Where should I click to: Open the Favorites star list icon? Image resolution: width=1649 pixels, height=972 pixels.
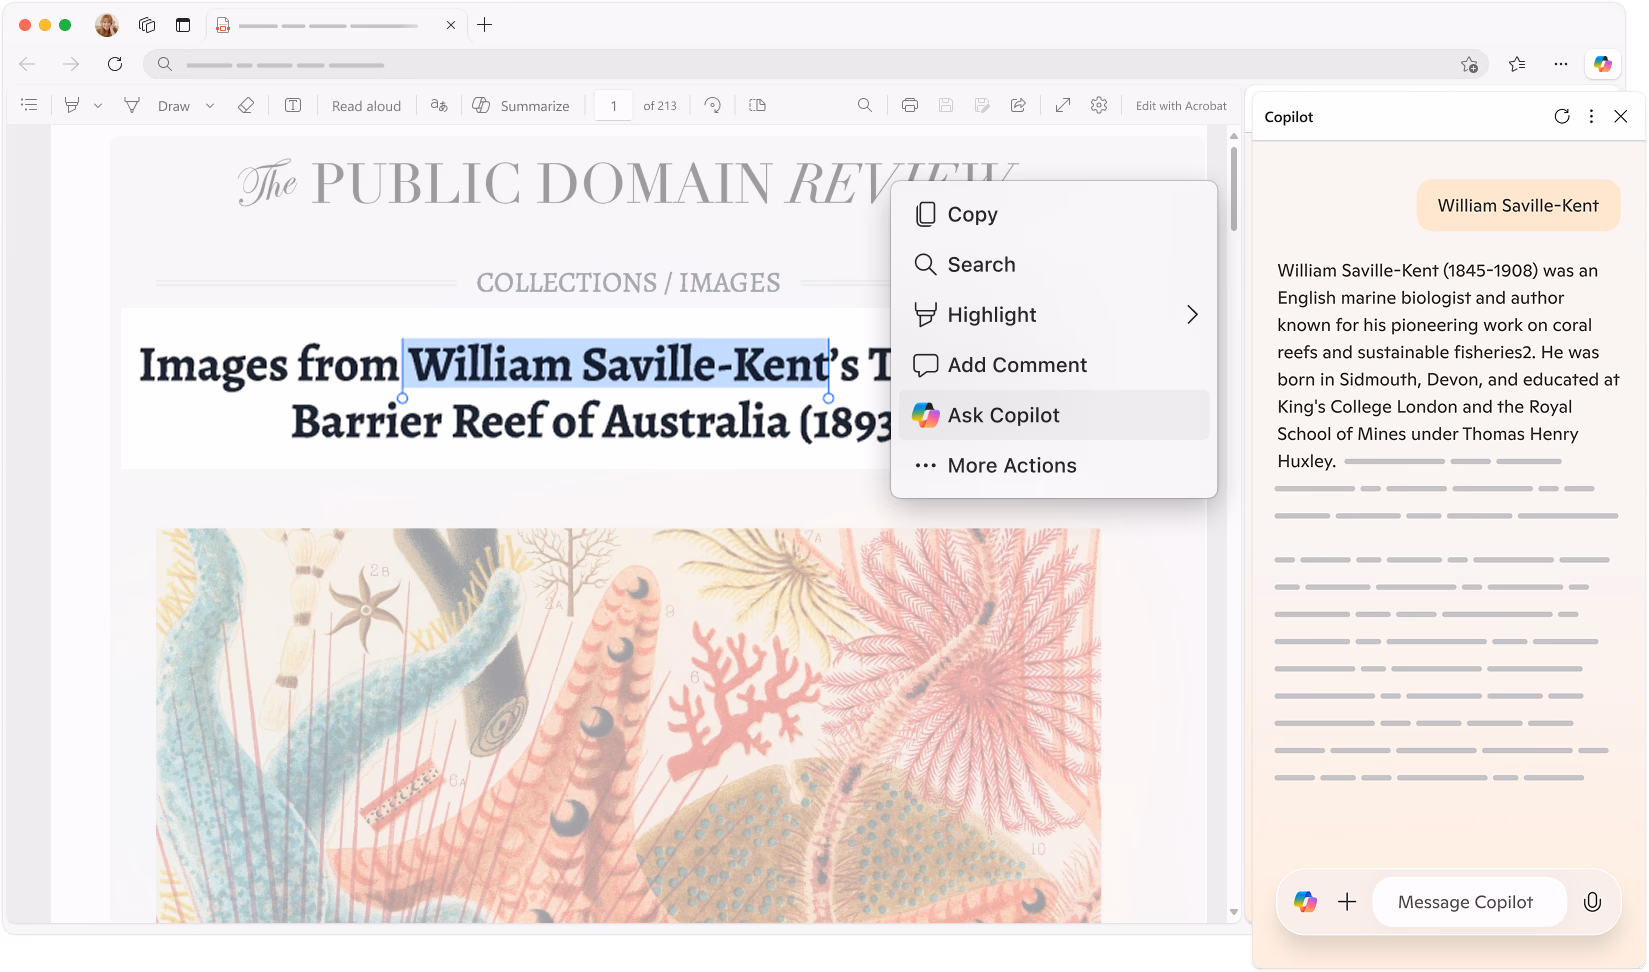[1517, 64]
